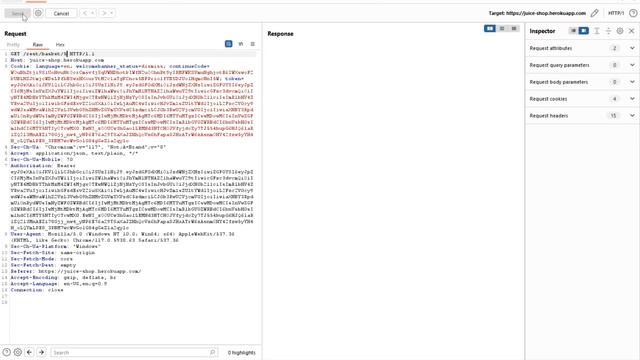The height and width of the screenshot is (360, 640).
Task: Click Request query parameters label
Action: pos(559,65)
